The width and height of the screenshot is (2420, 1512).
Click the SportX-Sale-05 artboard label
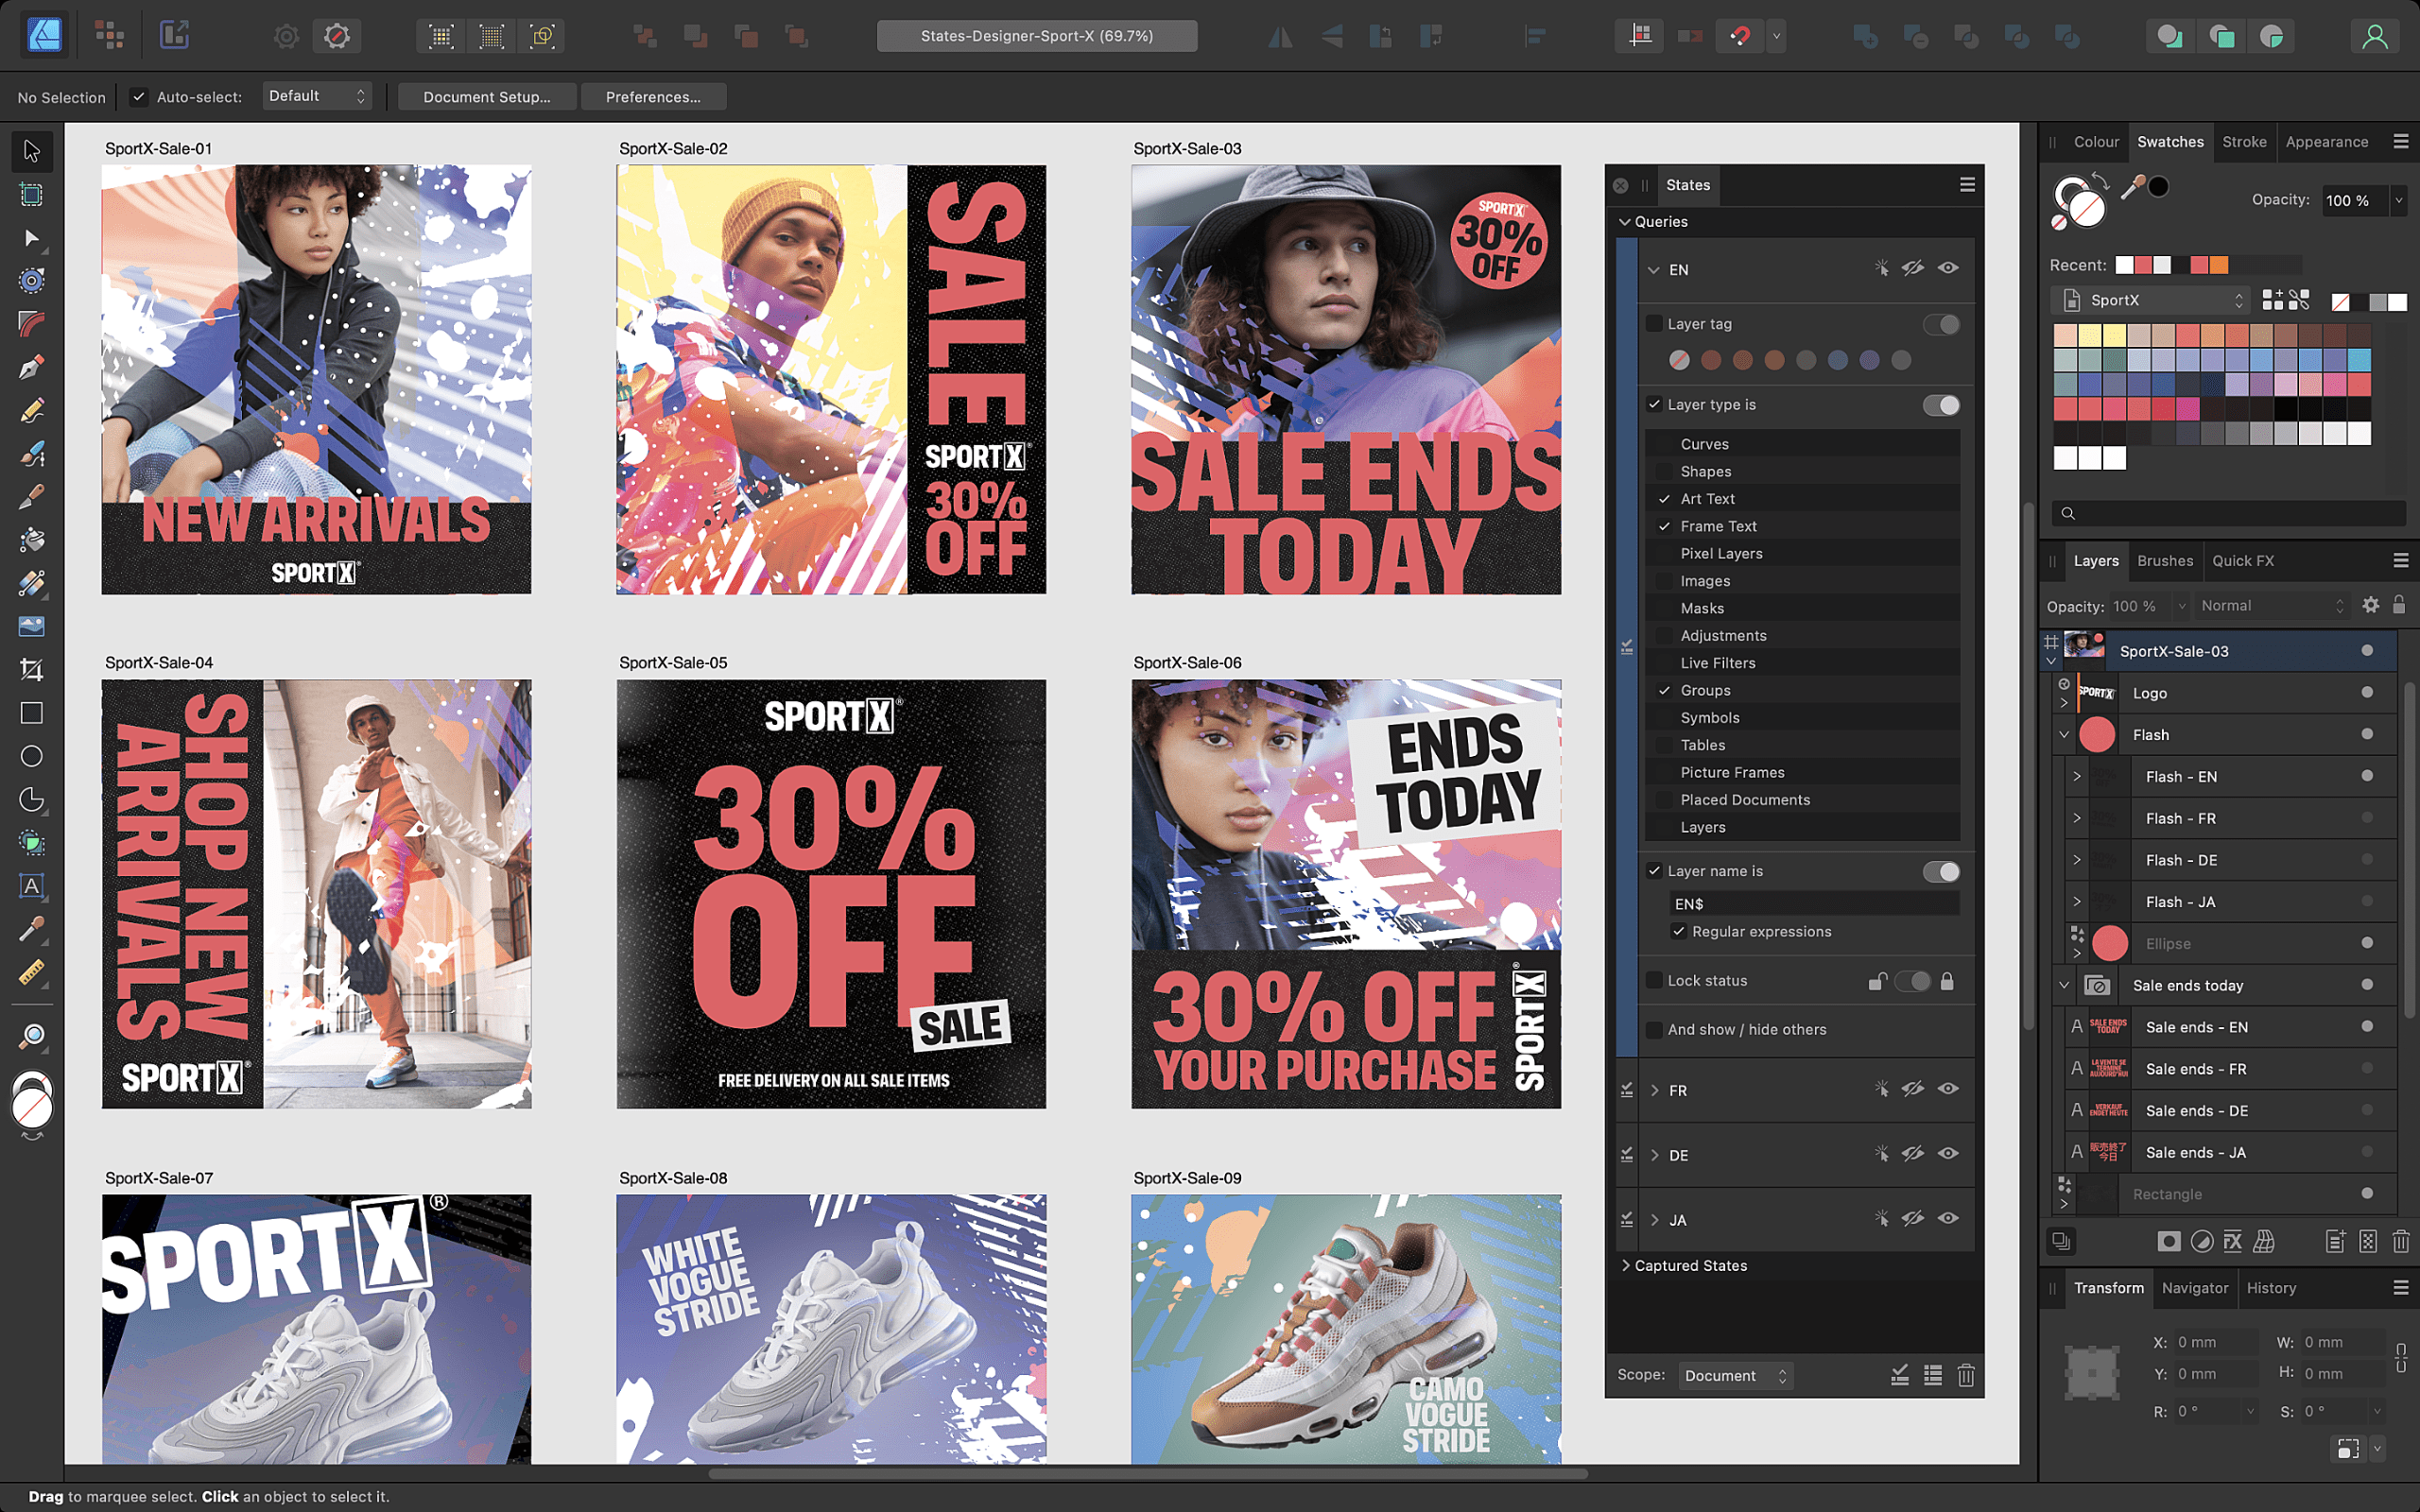(673, 662)
